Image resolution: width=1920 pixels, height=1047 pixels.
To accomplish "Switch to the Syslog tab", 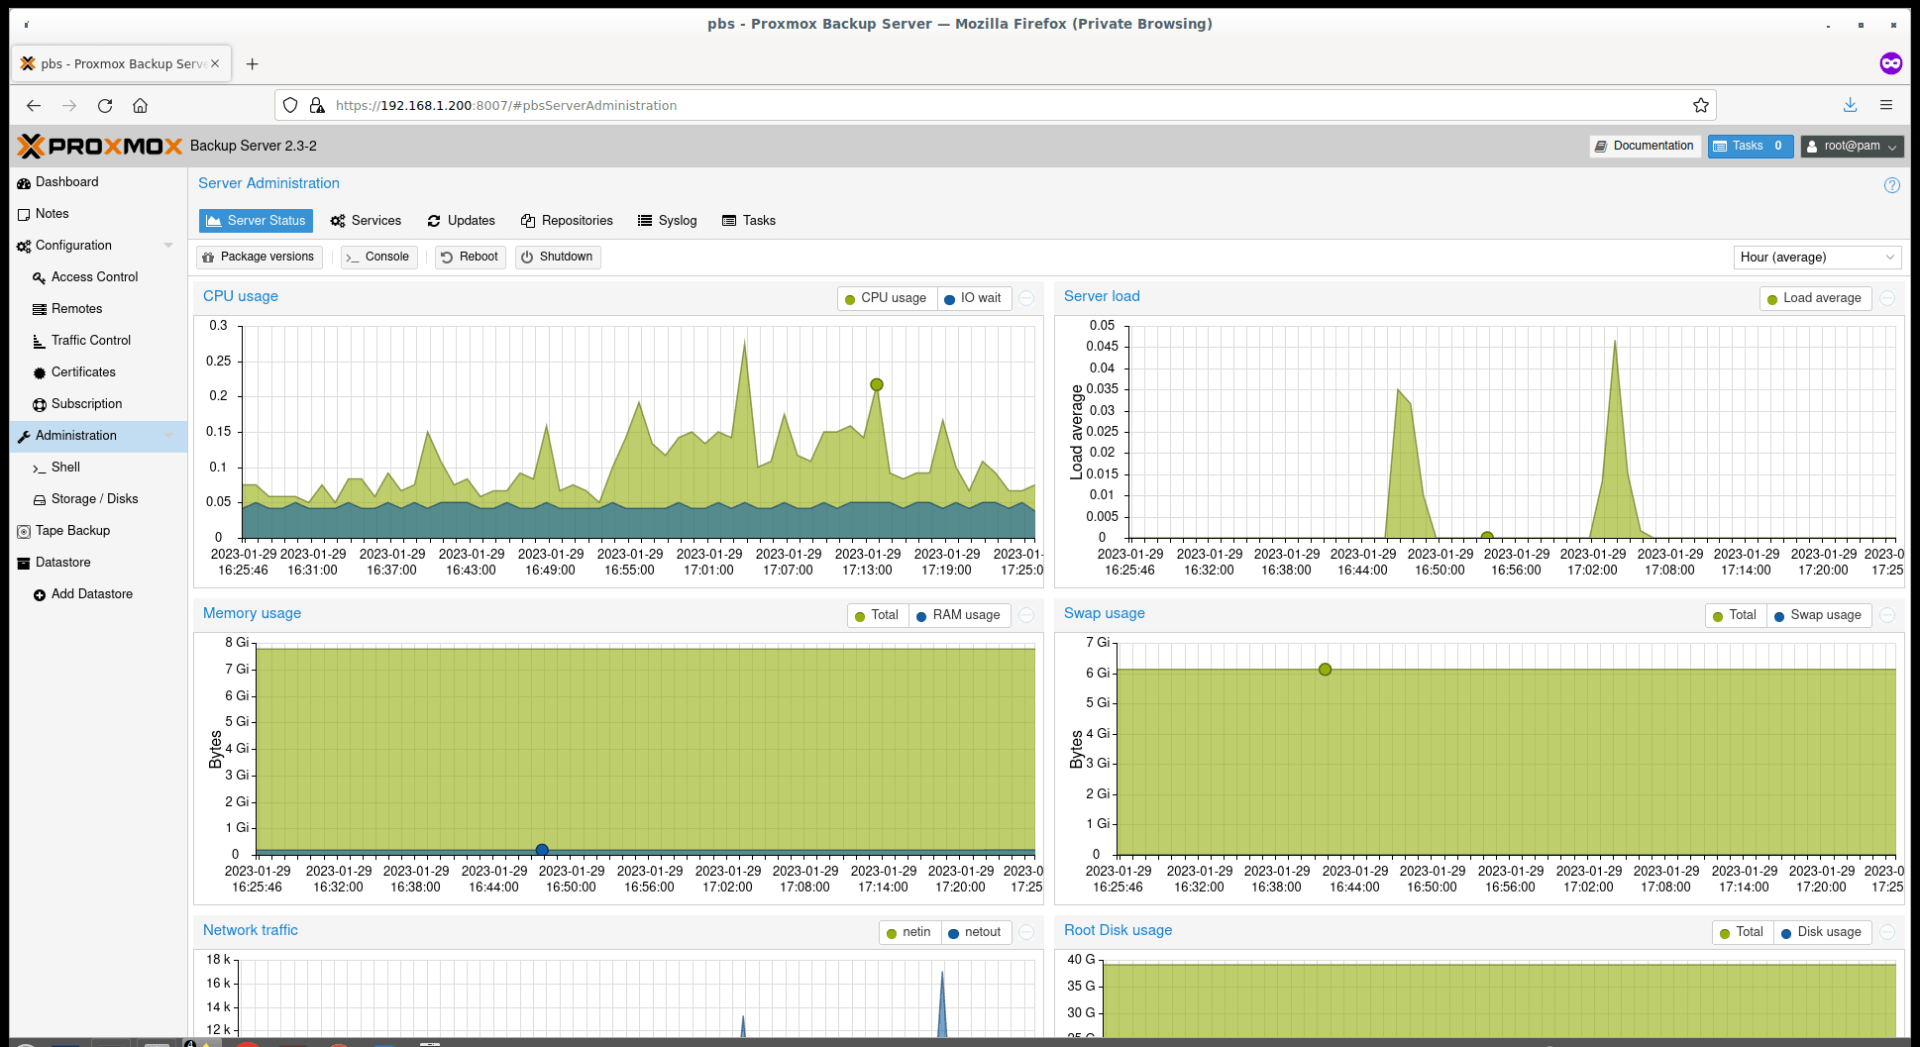I will [667, 220].
